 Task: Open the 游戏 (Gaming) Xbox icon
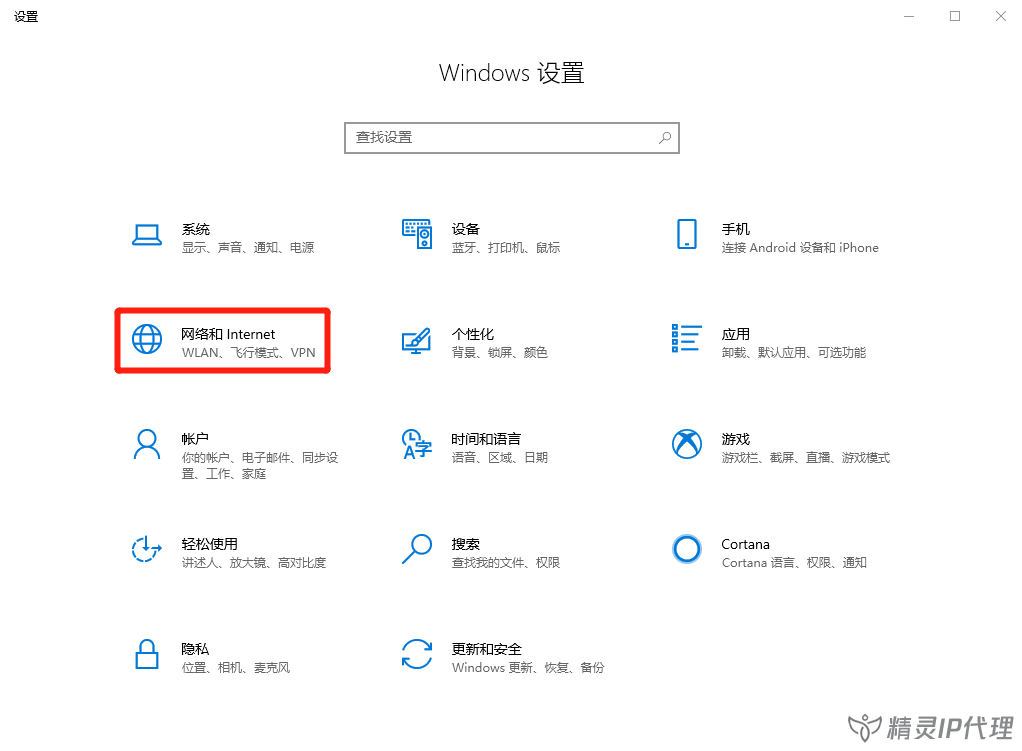pos(687,444)
